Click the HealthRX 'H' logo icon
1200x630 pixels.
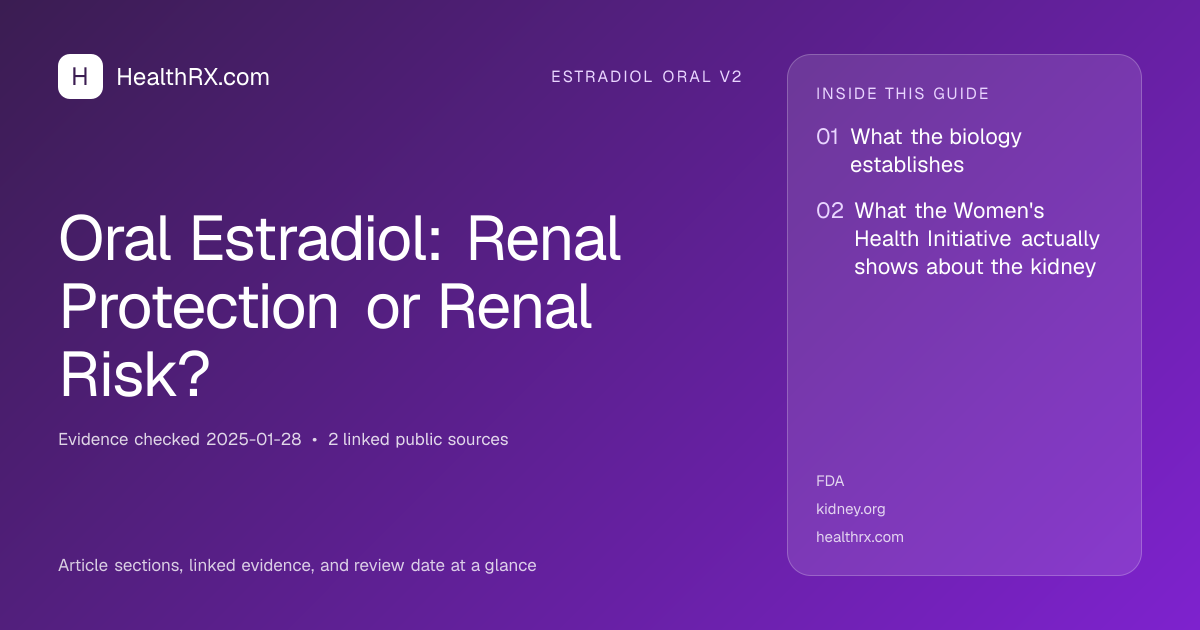pos(80,77)
